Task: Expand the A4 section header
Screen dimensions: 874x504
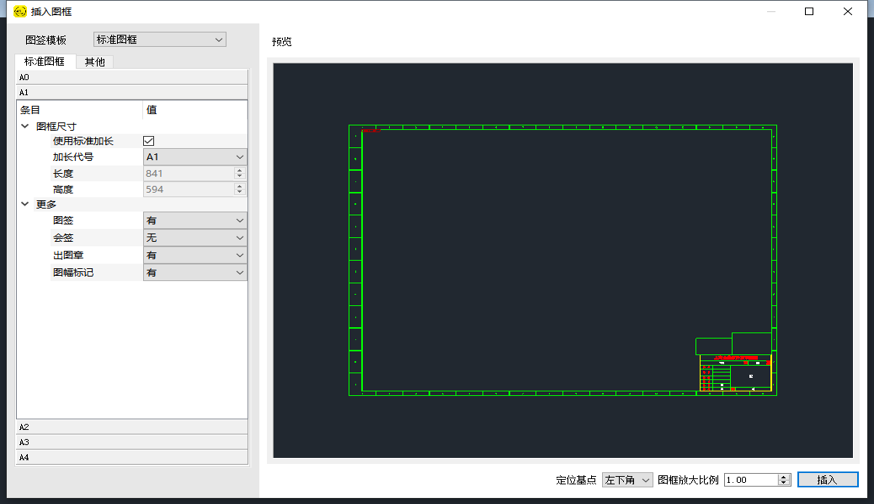Action: click(x=131, y=457)
